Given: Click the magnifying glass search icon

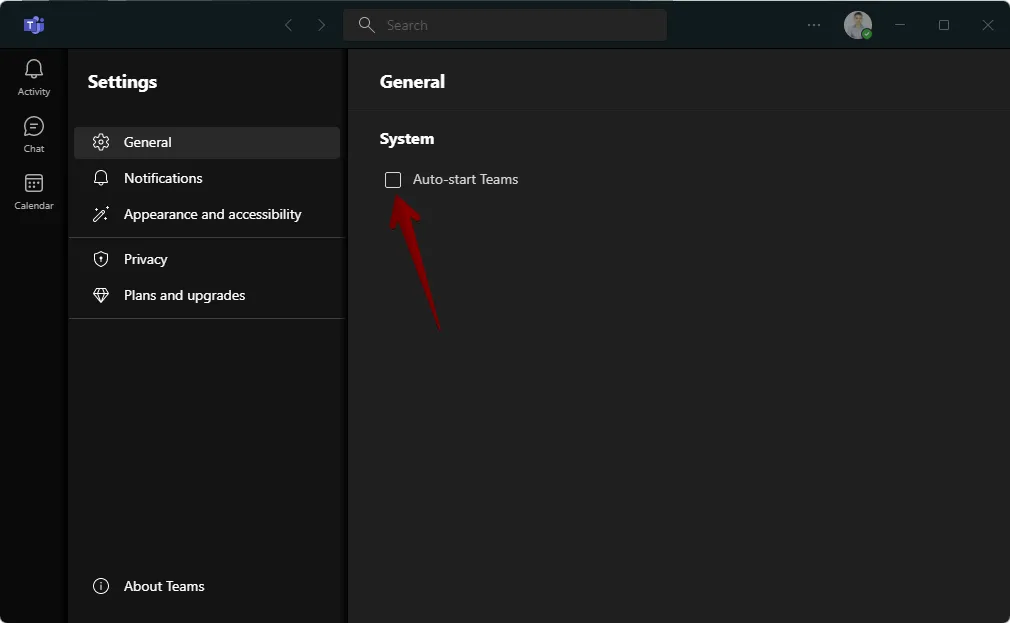Looking at the screenshot, I should (x=366, y=25).
